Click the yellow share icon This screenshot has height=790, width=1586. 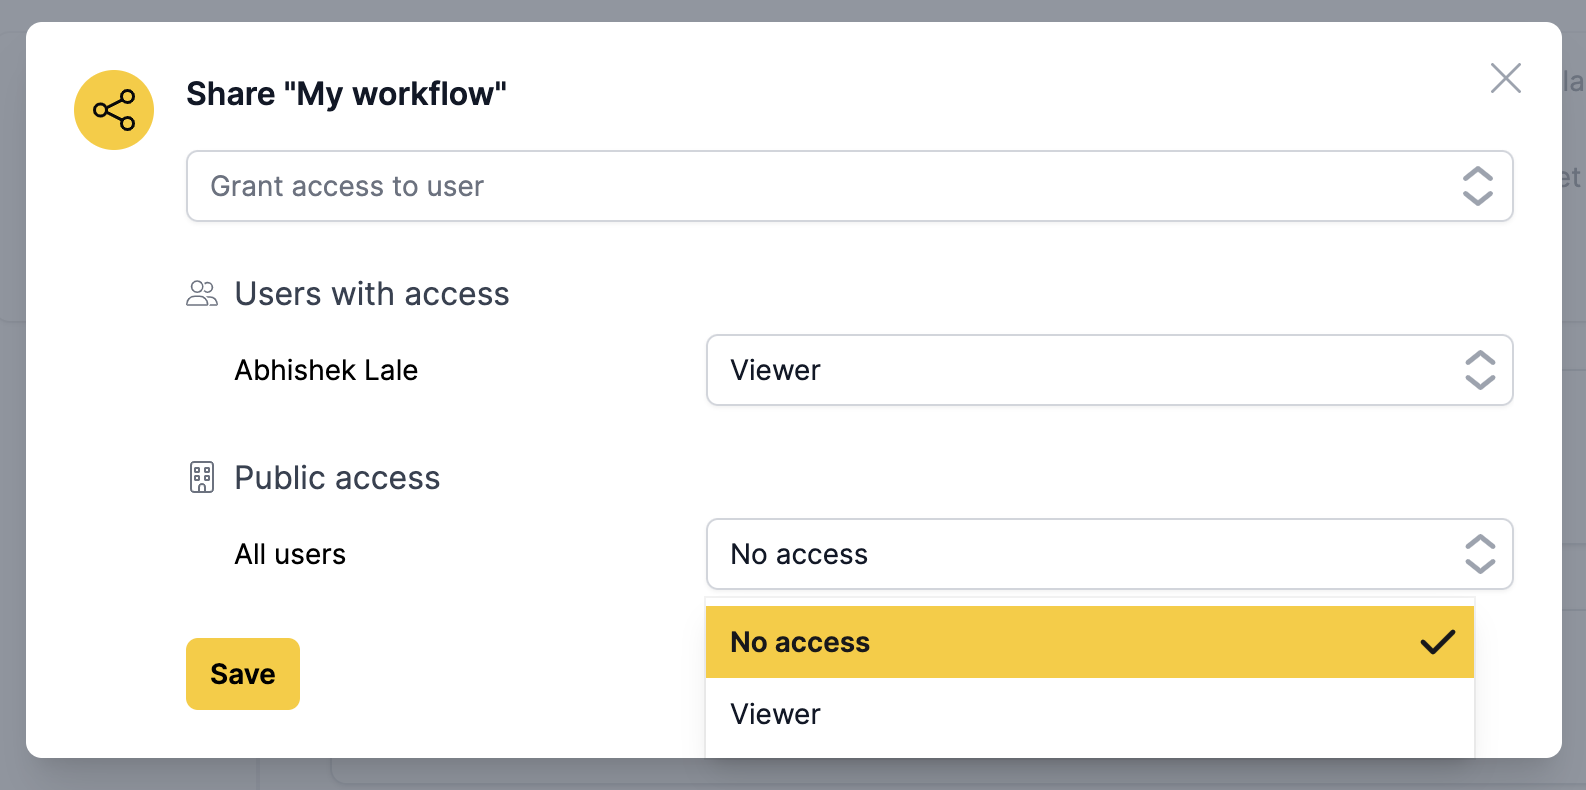click(x=114, y=110)
